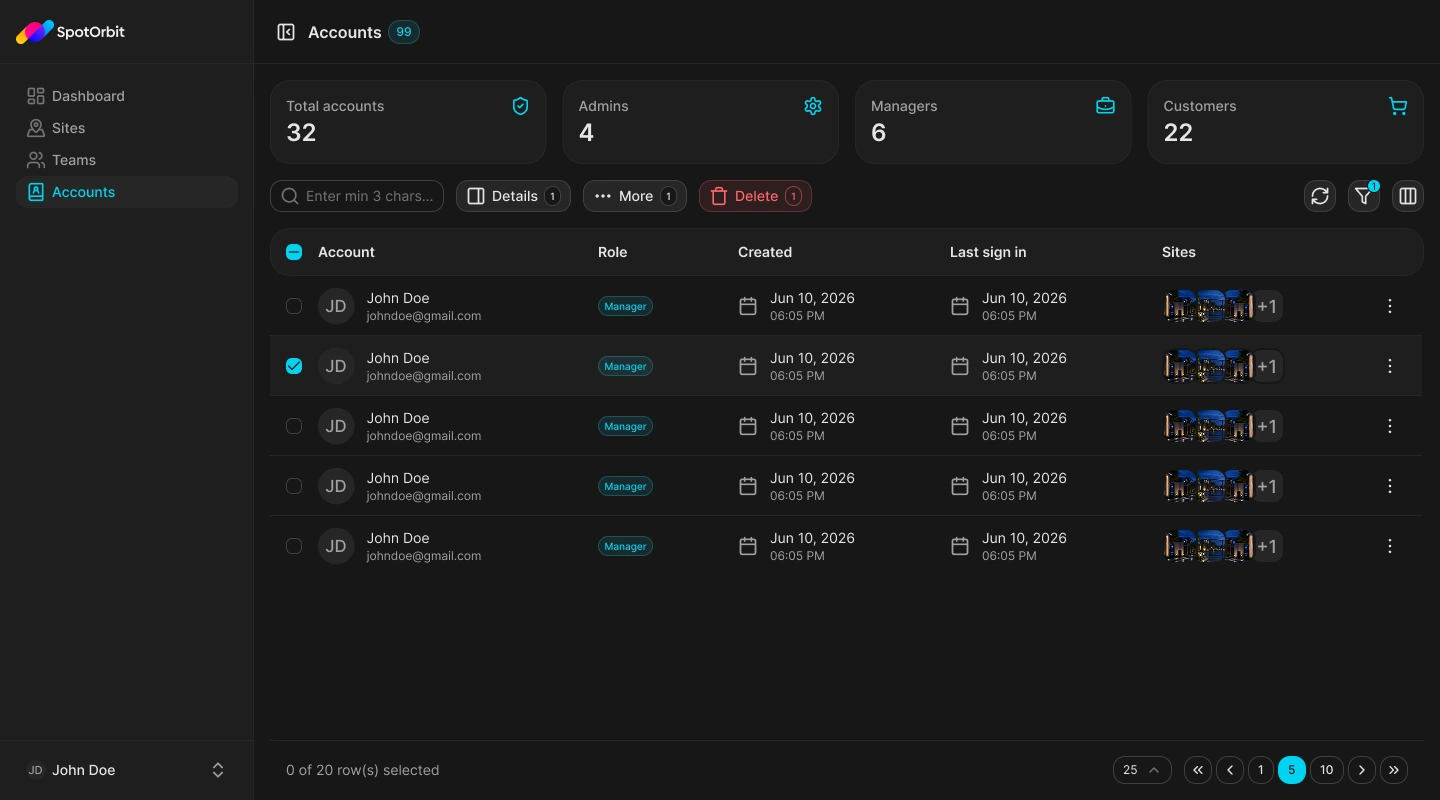Viewport: 1440px width, 800px height.
Task: Go to Sites in the sidebar
Action: coord(127,128)
